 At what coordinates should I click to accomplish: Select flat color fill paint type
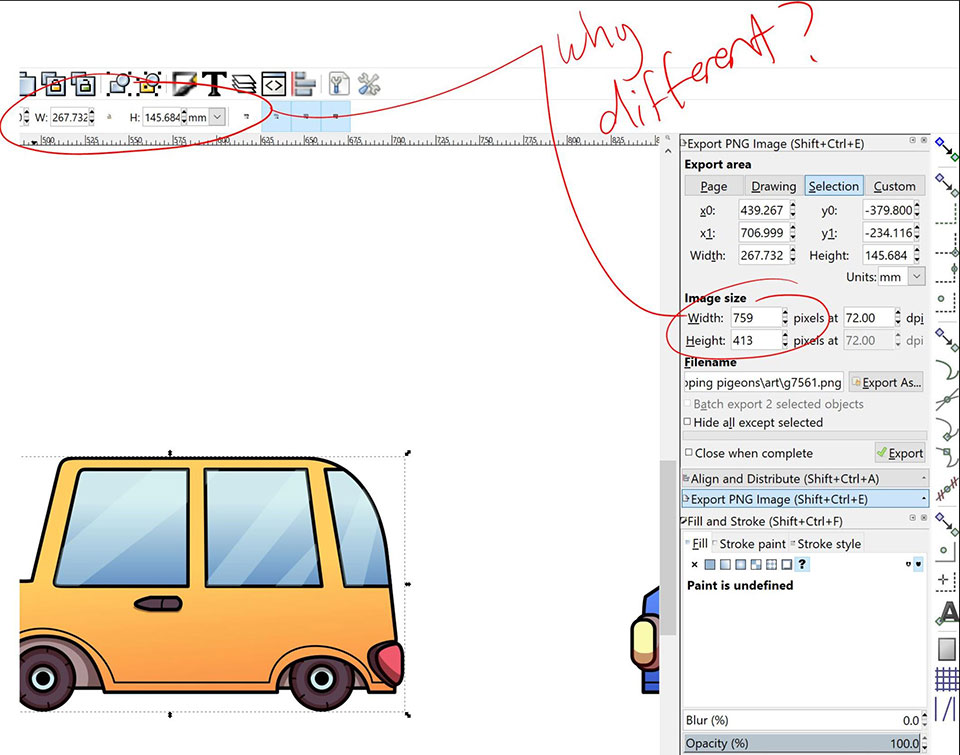pos(710,565)
